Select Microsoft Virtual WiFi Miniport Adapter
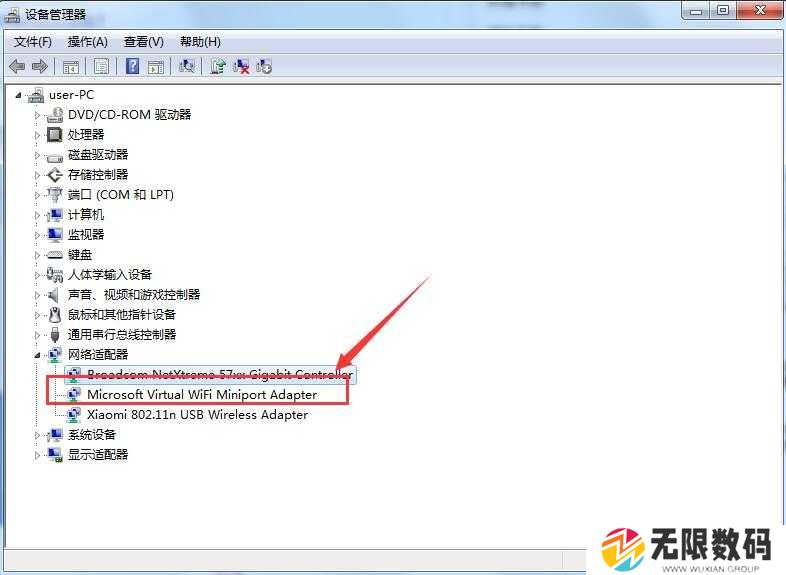Viewport: 786px width, 575px height. tap(202, 395)
